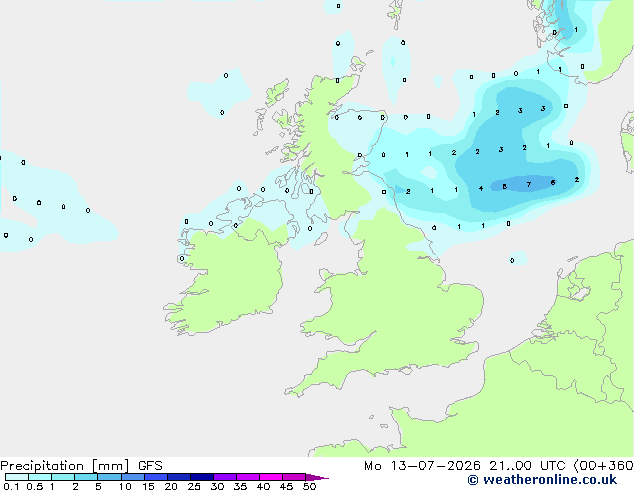Screen dimensions: 634x490
Task: Click the '15' legend scale label
Action: (148, 486)
